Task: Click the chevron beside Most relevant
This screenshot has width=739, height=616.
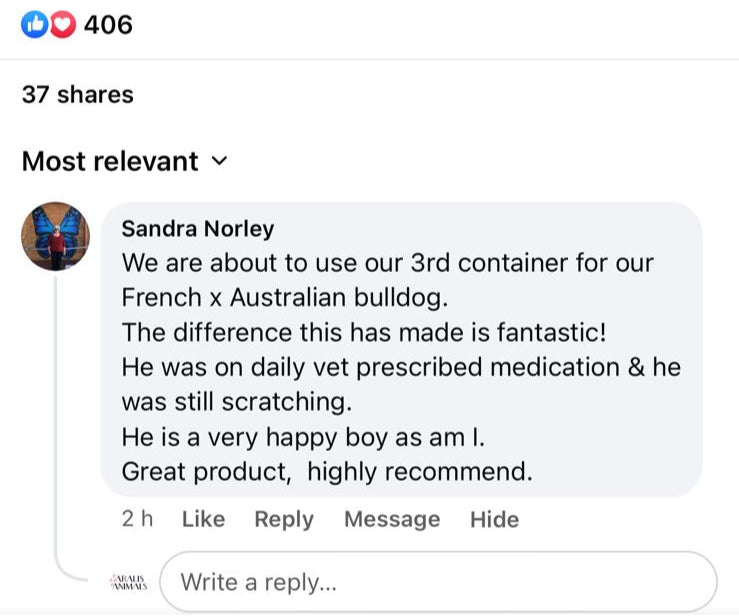Action: pyautogui.click(x=221, y=161)
